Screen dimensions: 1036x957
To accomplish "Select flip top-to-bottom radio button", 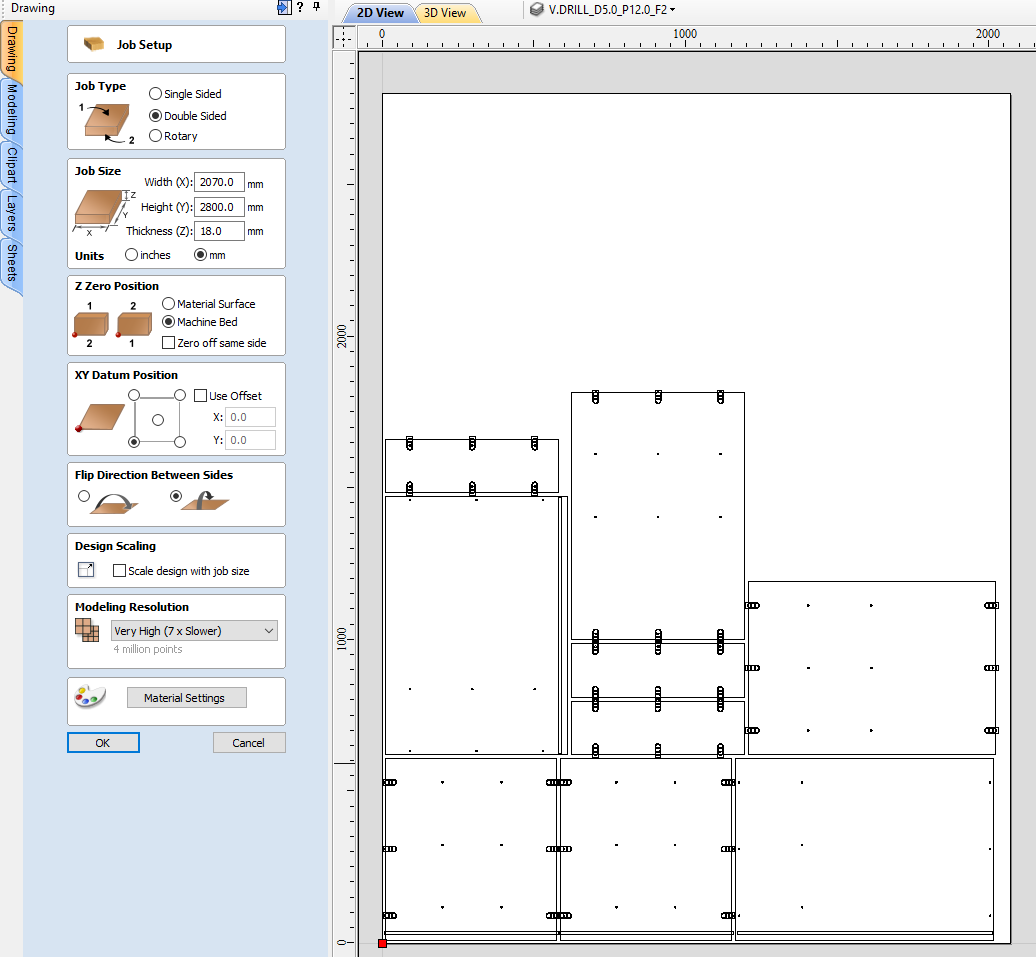I will click(x=176, y=496).
